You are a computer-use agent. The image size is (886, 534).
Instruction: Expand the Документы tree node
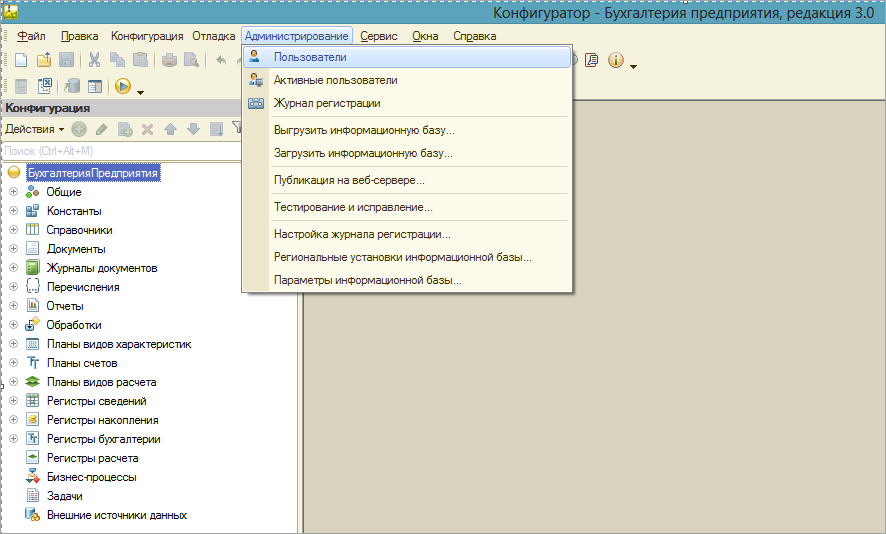pos(13,249)
